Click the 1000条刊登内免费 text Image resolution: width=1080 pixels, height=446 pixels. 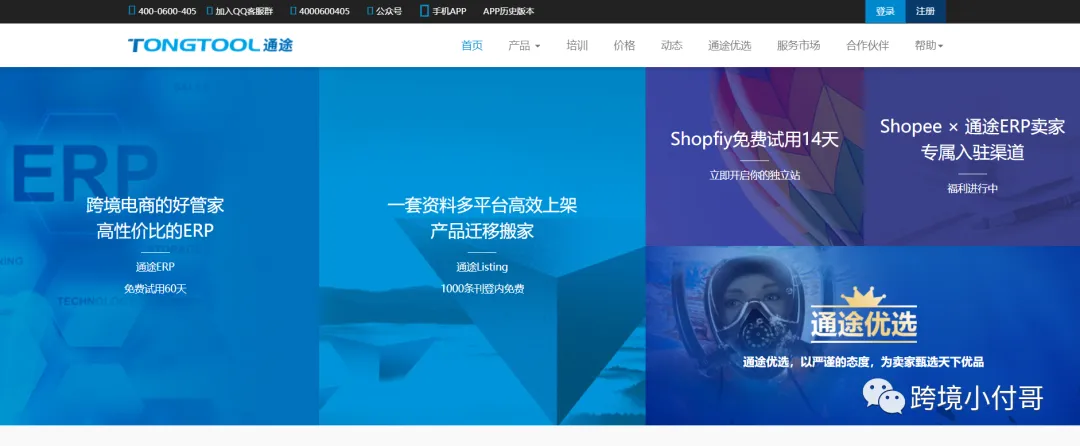tap(482, 289)
